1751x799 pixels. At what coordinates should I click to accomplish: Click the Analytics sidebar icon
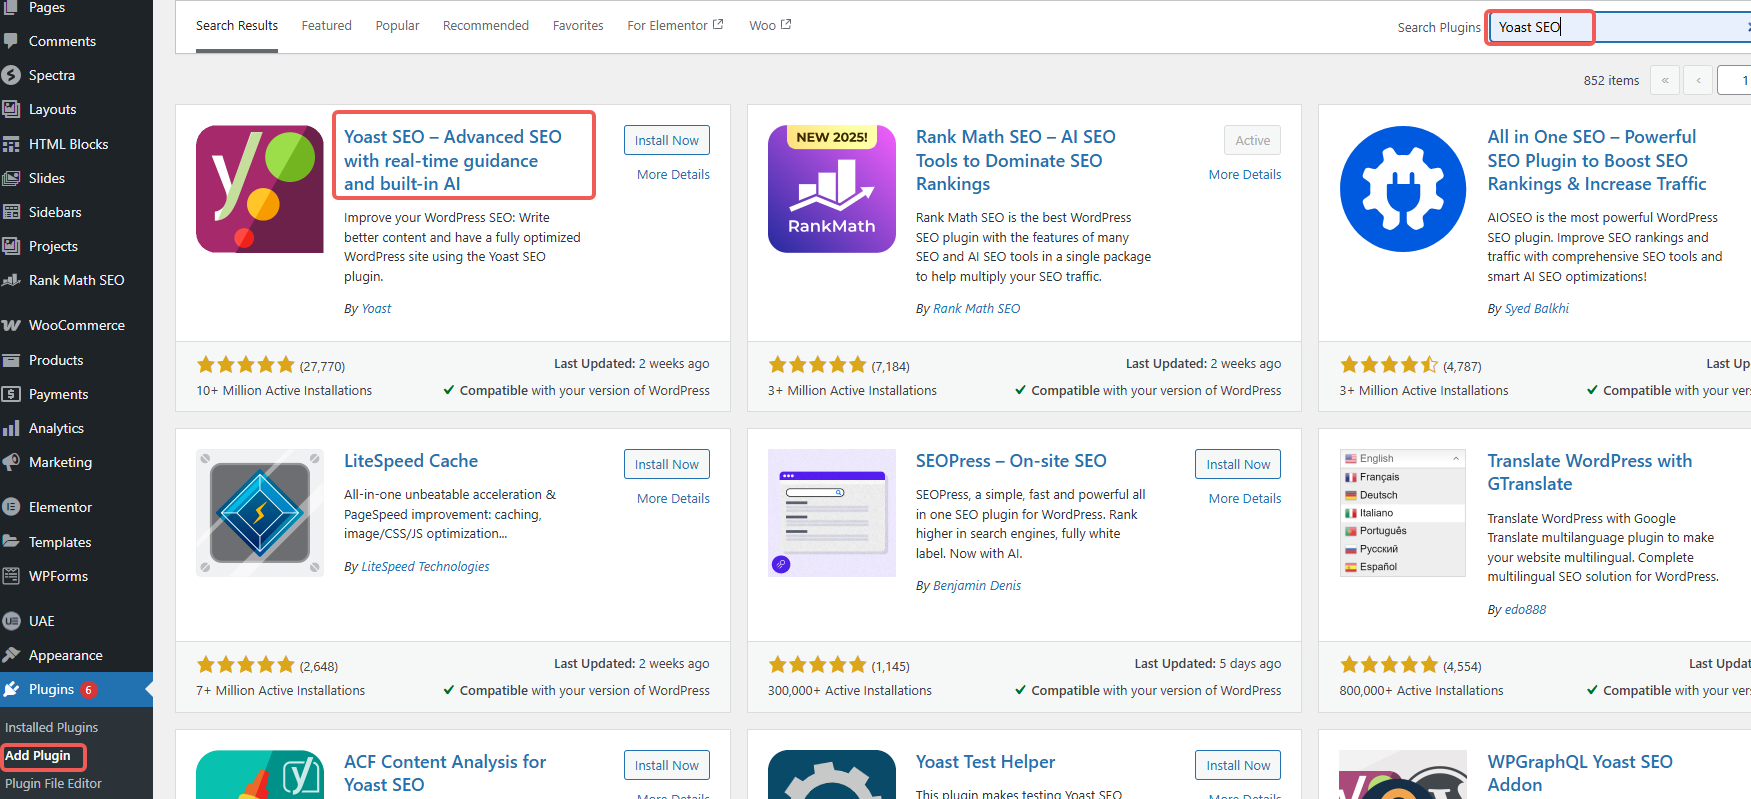11,428
